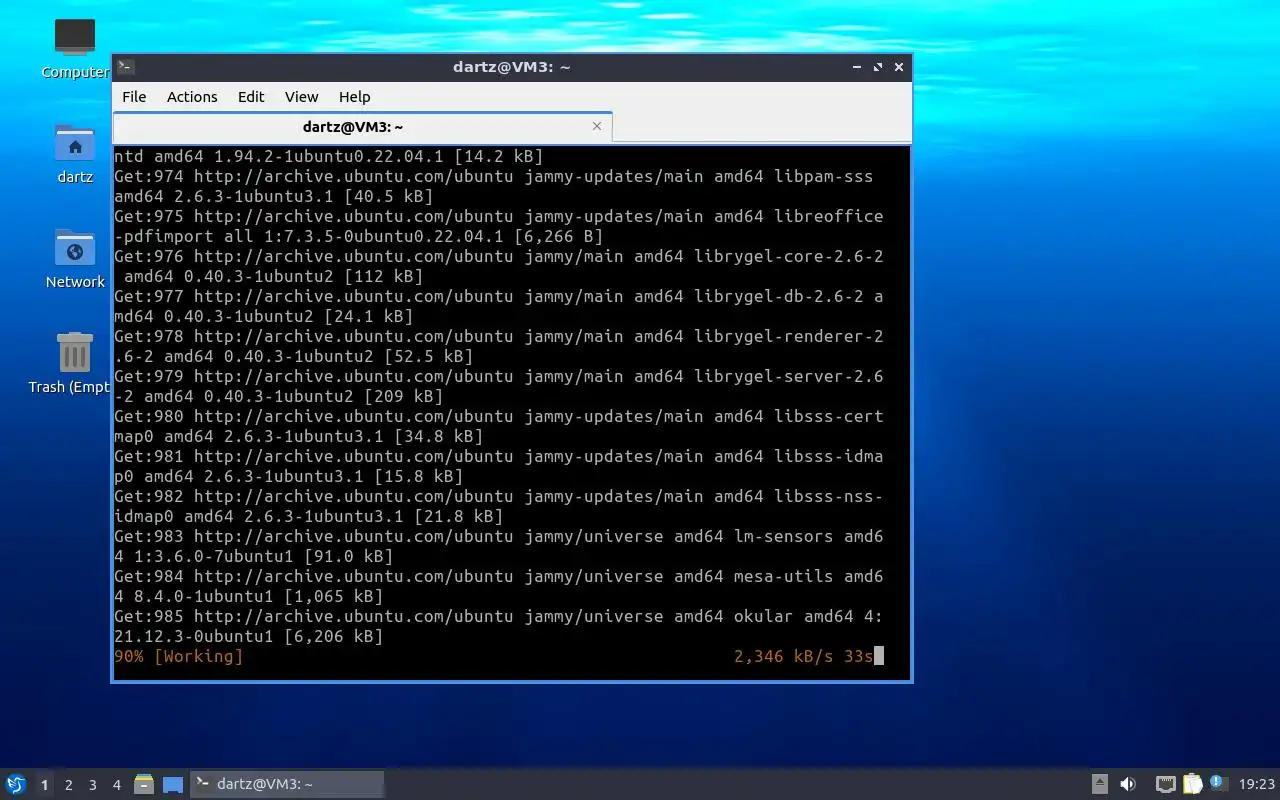This screenshot has width=1280, height=800.
Task: Click the '2,346 kB/s 33s' download speed text
Action: pos(803,656)
